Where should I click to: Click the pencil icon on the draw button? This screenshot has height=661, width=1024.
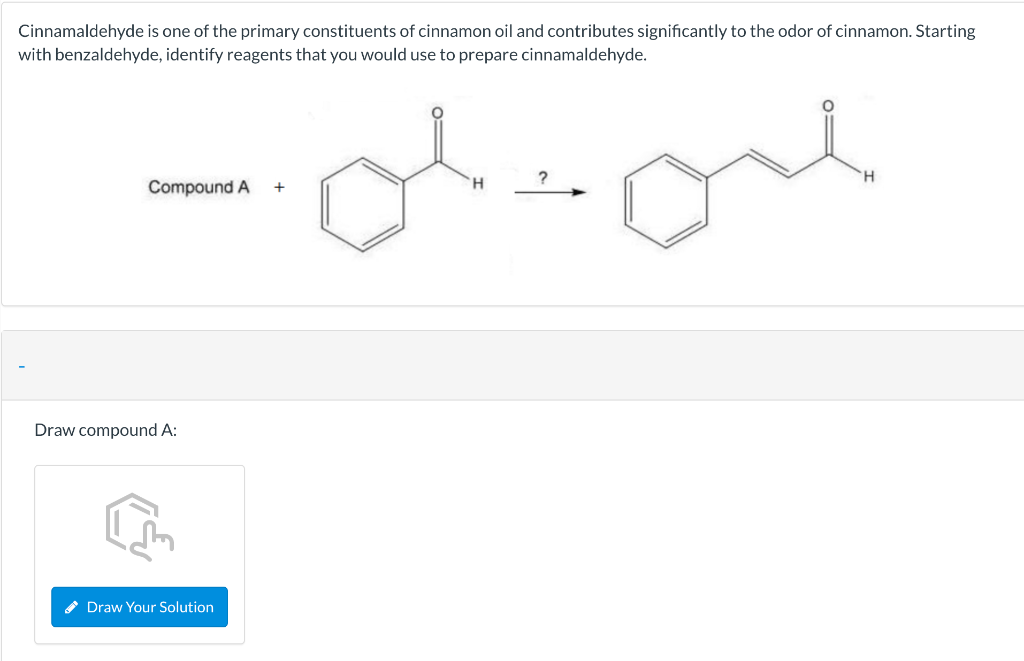[x=72, y=607]
